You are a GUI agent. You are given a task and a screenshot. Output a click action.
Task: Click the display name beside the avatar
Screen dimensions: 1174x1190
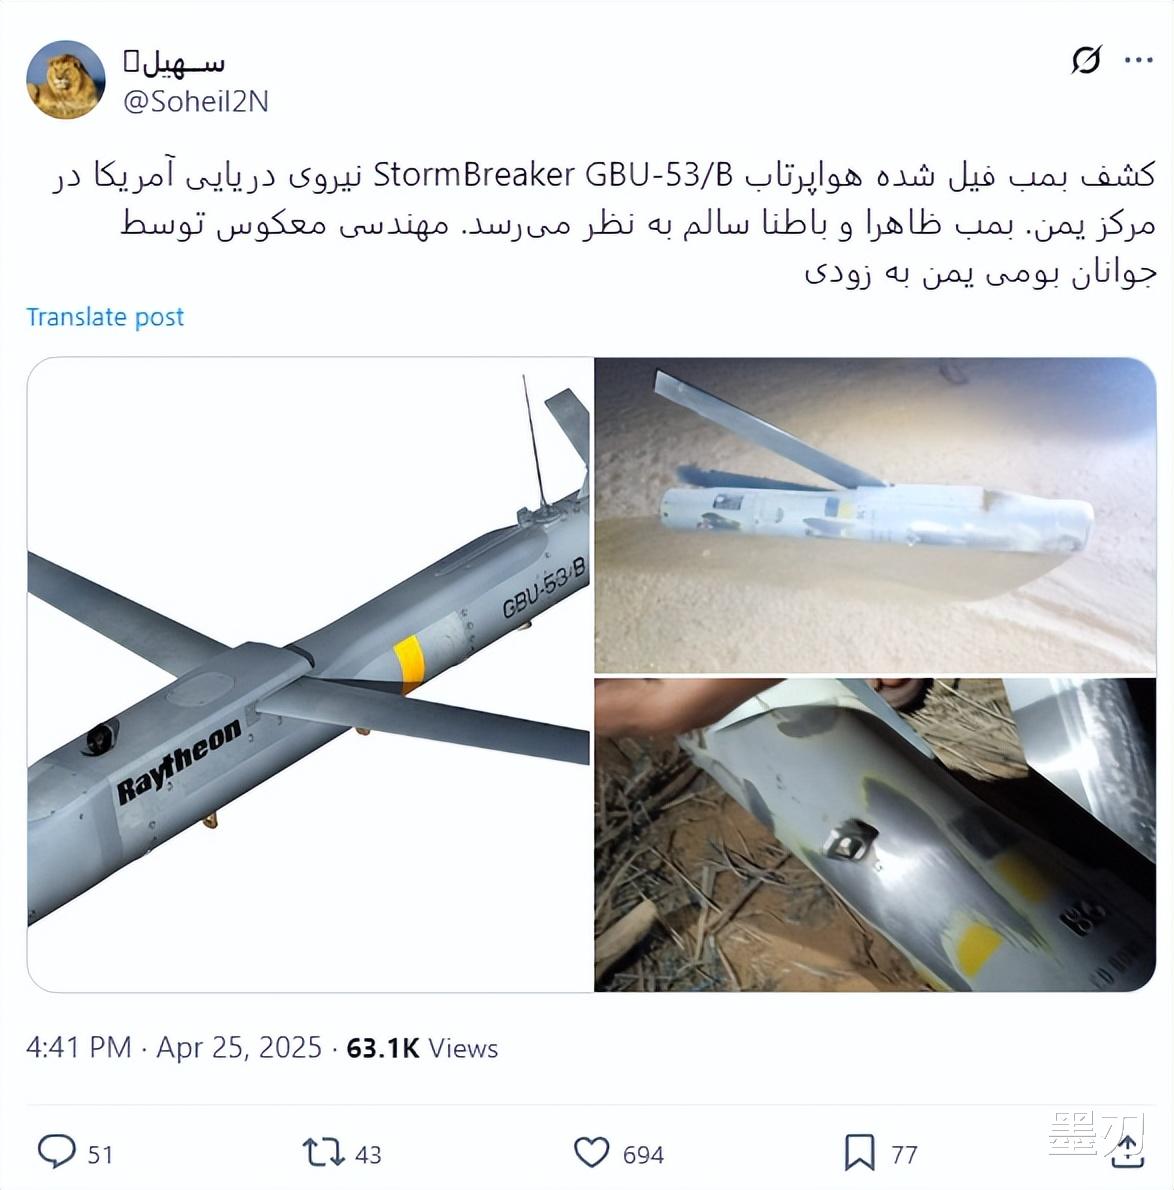click(x=175, y=63)
